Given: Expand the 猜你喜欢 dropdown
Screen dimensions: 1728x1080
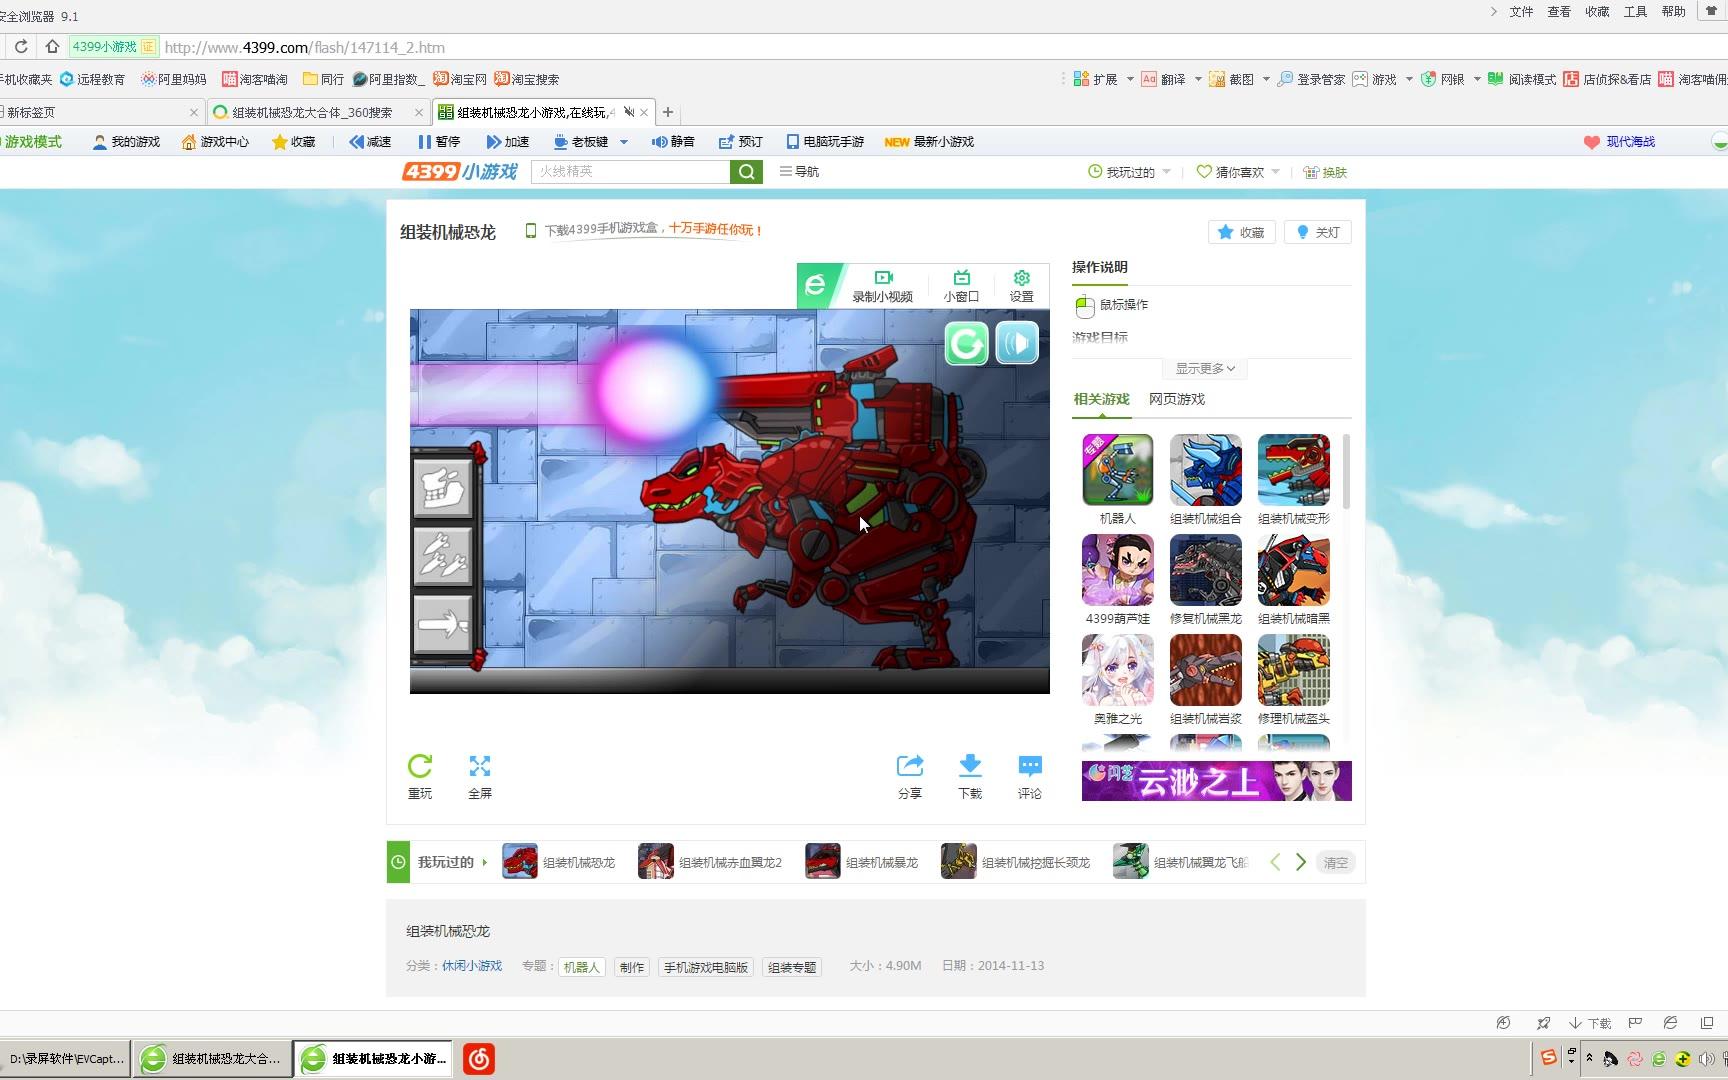Looking at the screenshot, I should click(x=1238, y=172).
